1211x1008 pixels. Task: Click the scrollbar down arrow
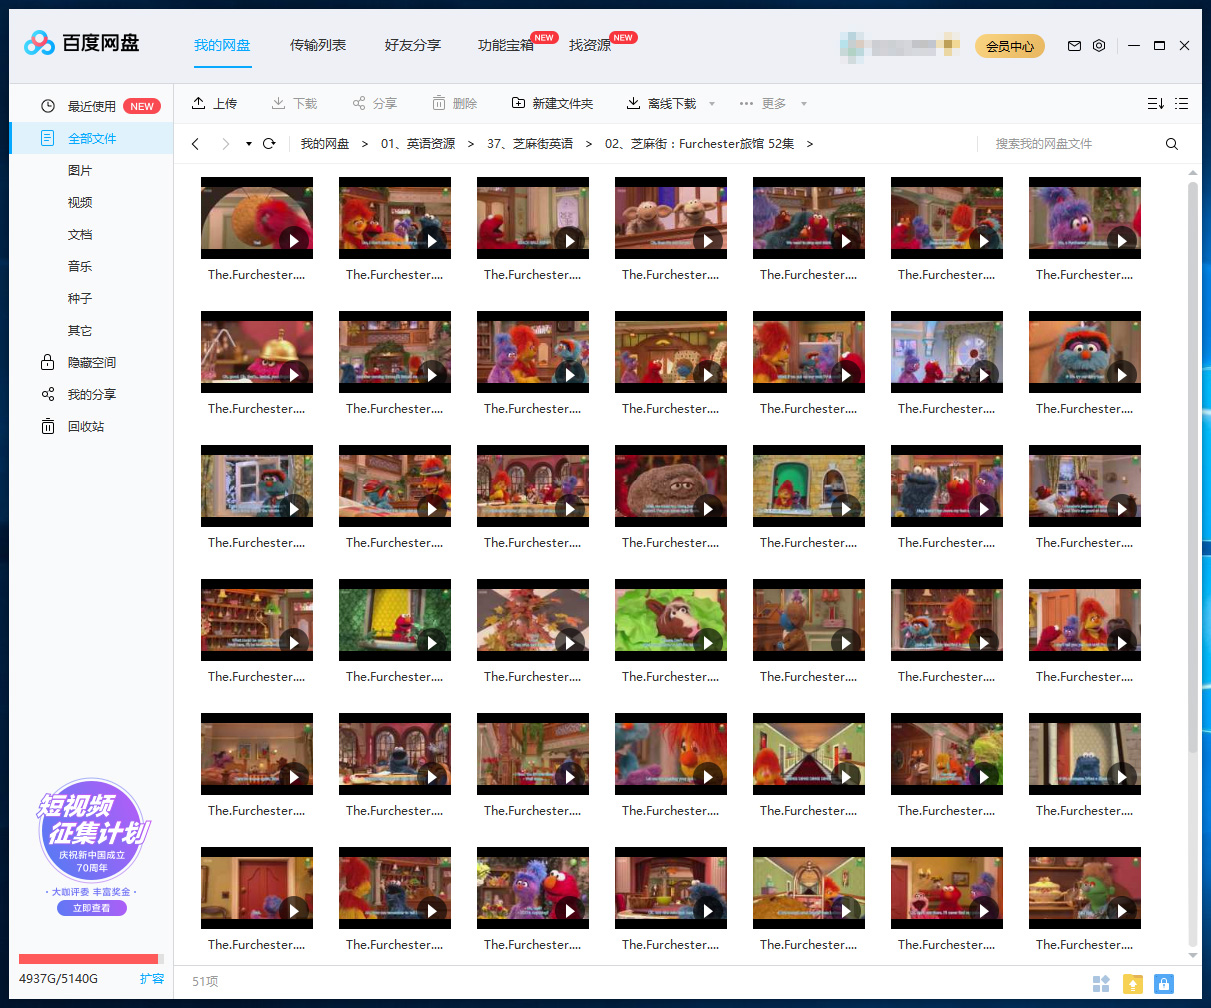tap(1192, 955)
